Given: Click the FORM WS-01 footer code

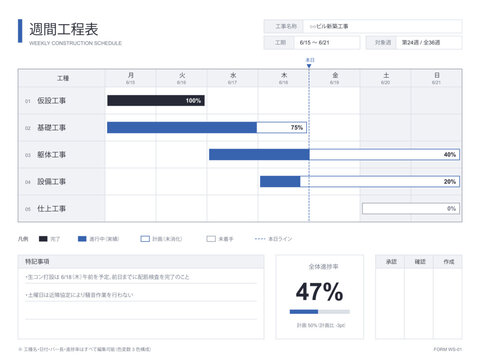Looking at the screenshot, I should [448, 349].
